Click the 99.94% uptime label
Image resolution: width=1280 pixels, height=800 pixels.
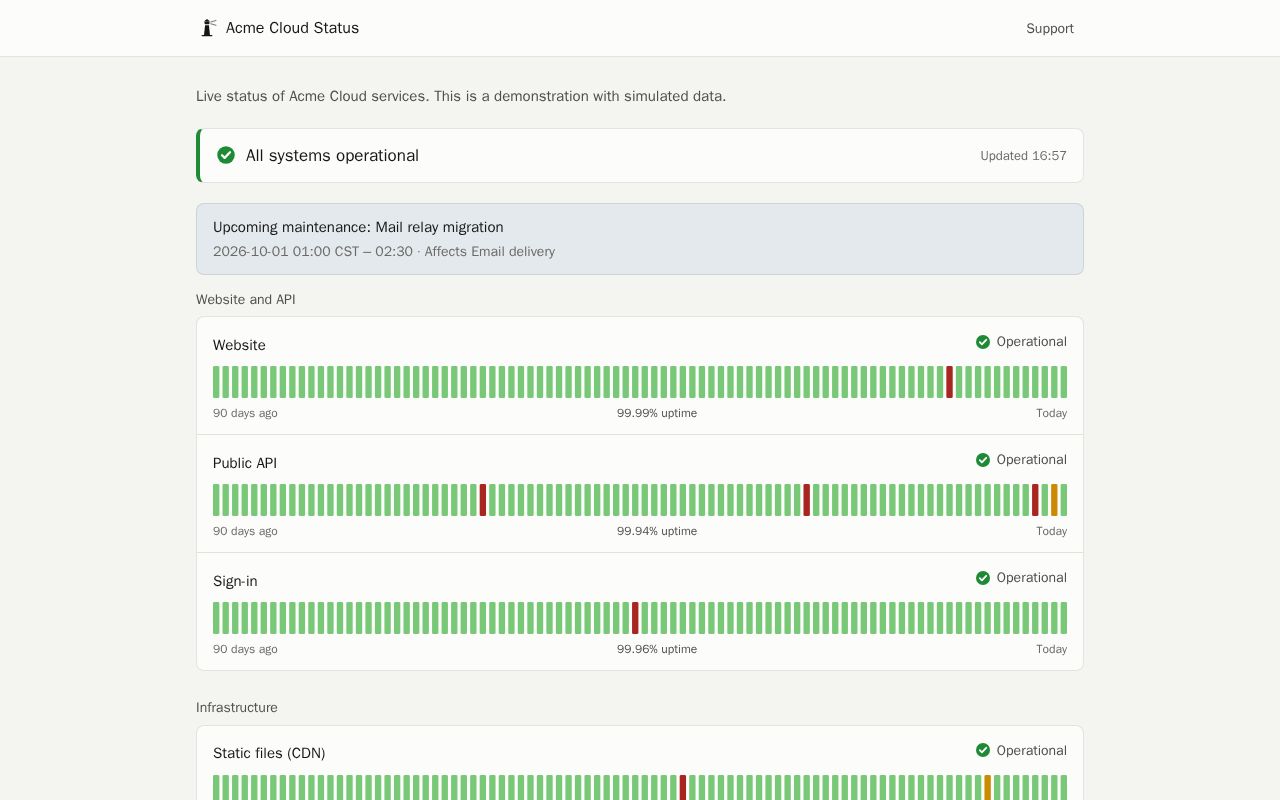(x=657, y=531)
